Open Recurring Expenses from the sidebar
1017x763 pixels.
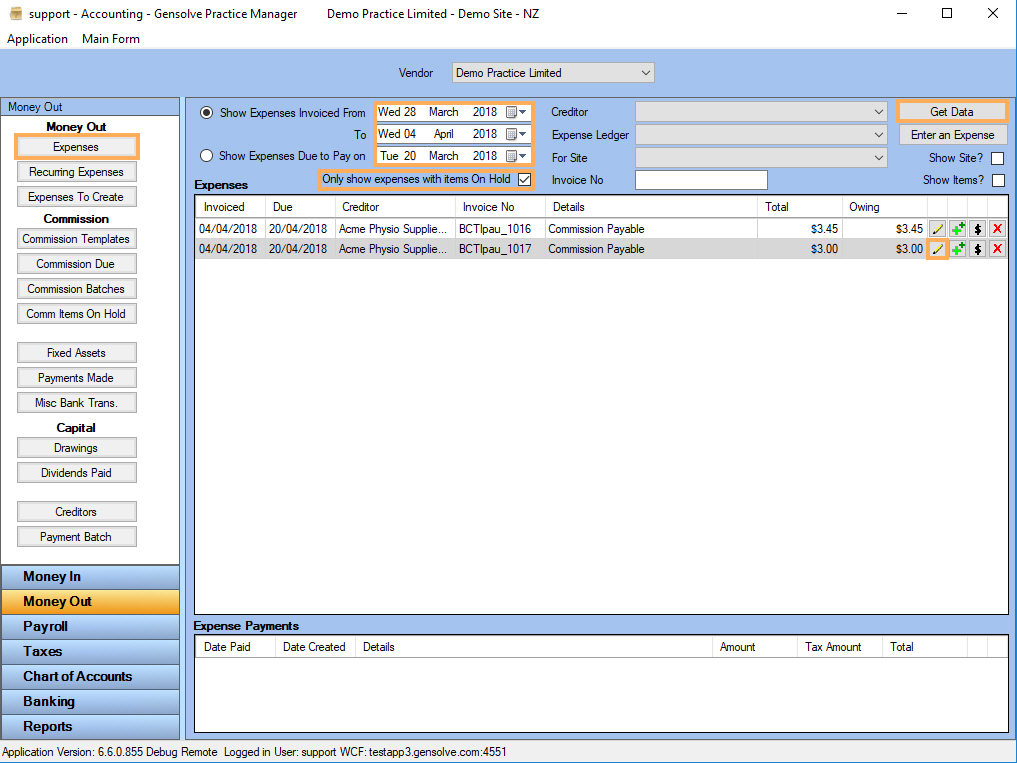tap(76, 172)
